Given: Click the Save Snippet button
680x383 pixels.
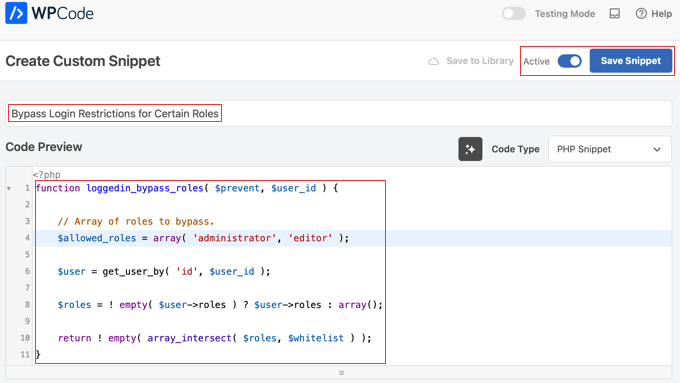Looking at the screenshot, I should click(x=631, y=61).
